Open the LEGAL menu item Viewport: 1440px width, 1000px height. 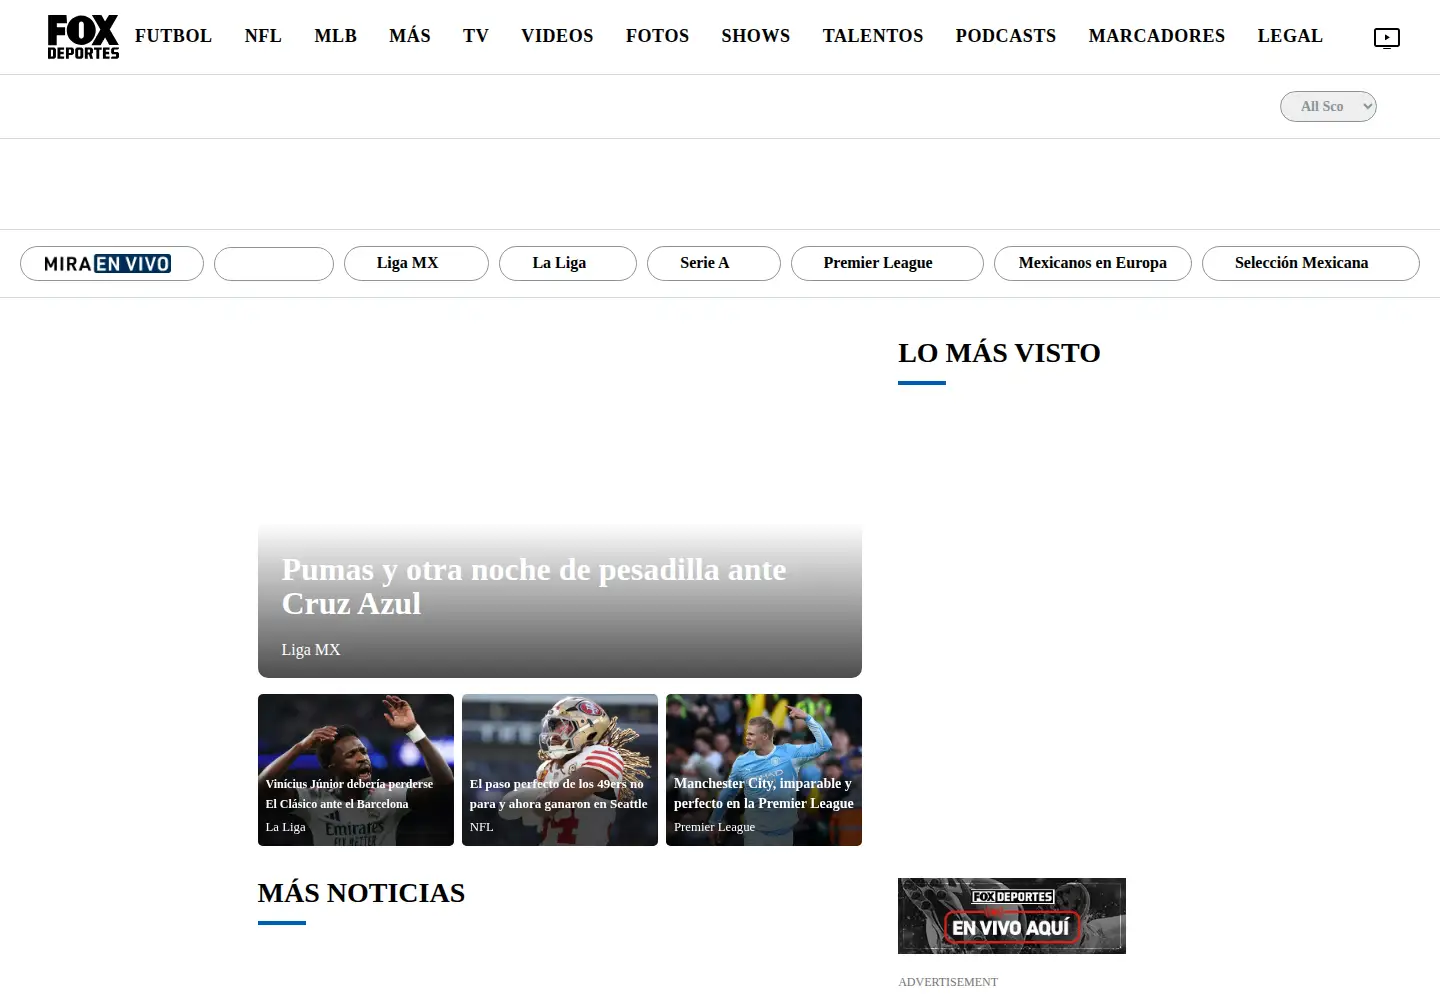point(1290,36)
